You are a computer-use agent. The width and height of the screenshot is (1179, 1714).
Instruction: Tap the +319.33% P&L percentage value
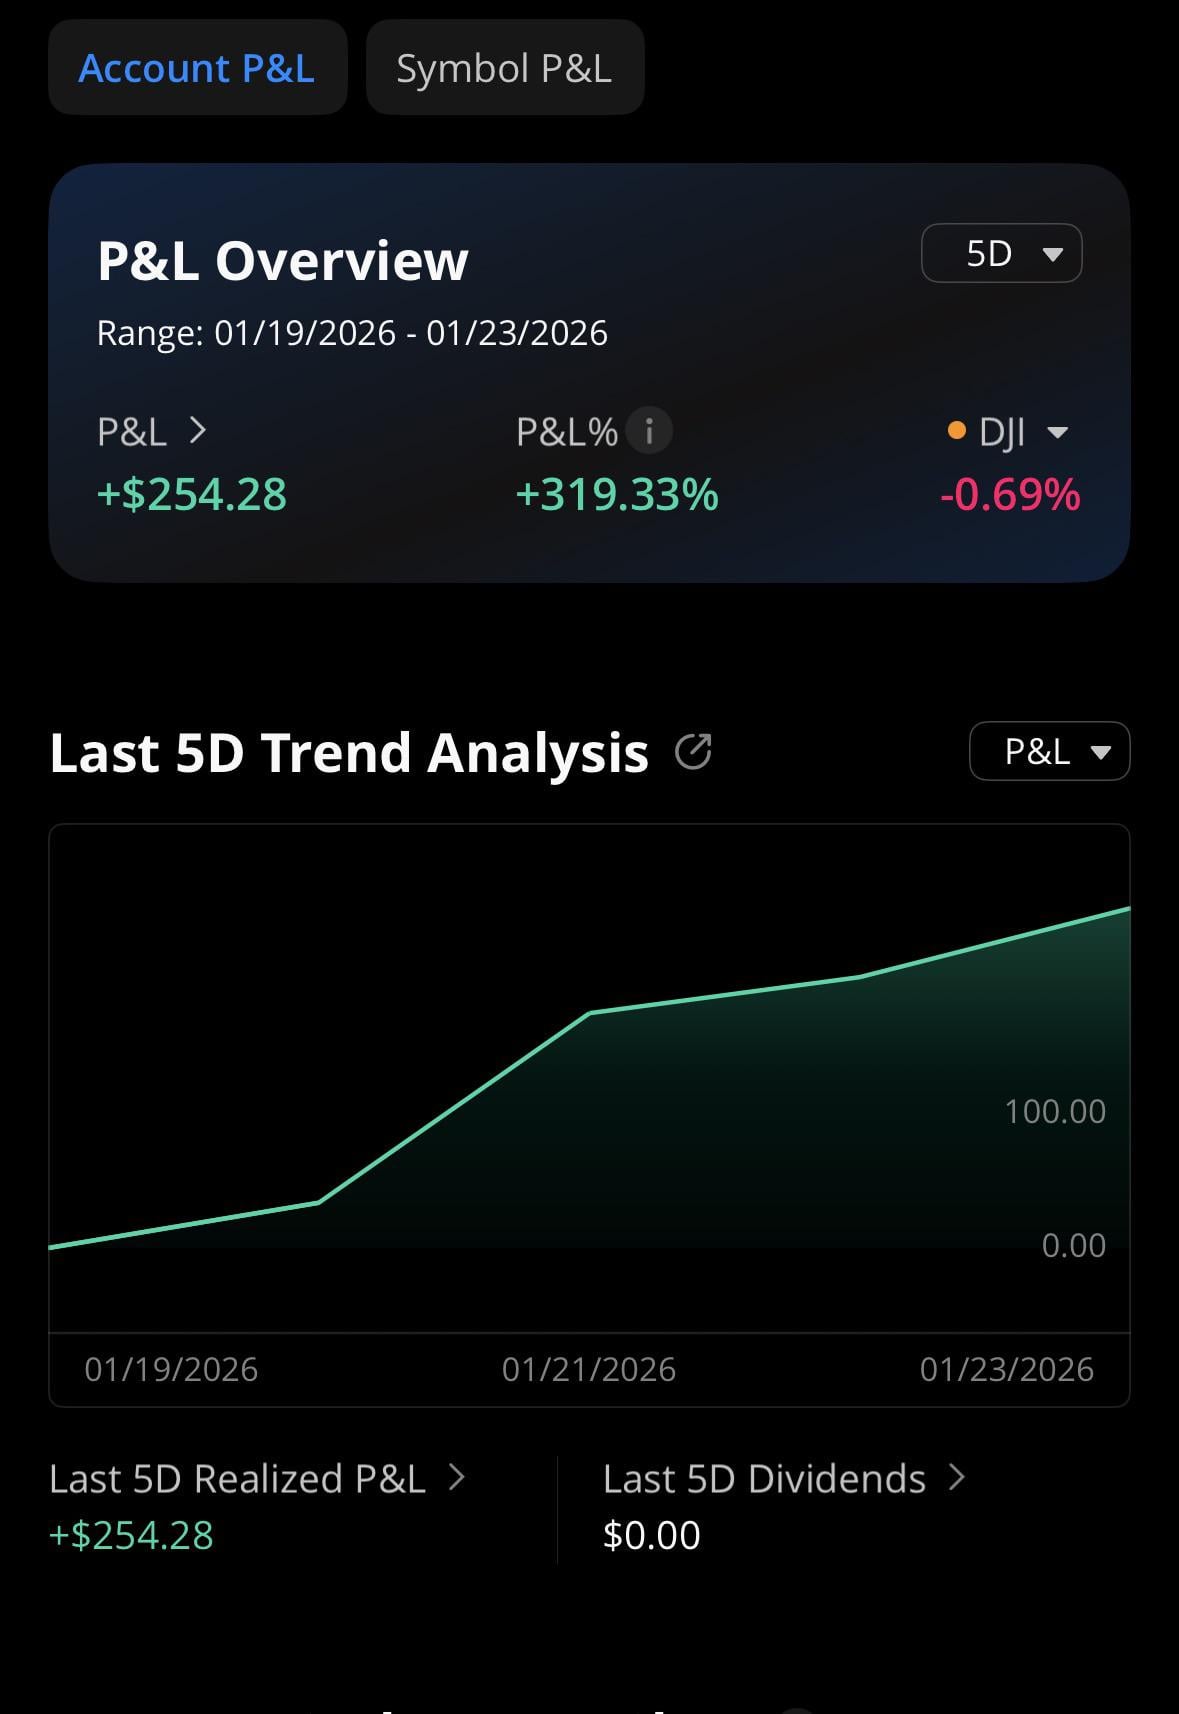pyautogui.click(x=617, y=494)
